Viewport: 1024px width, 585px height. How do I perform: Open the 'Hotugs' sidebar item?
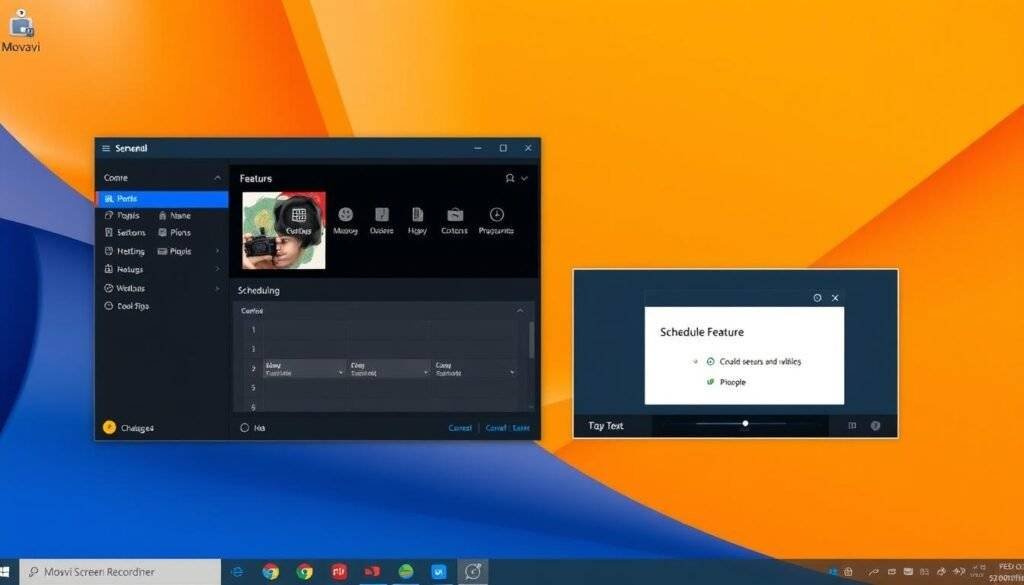124,269
